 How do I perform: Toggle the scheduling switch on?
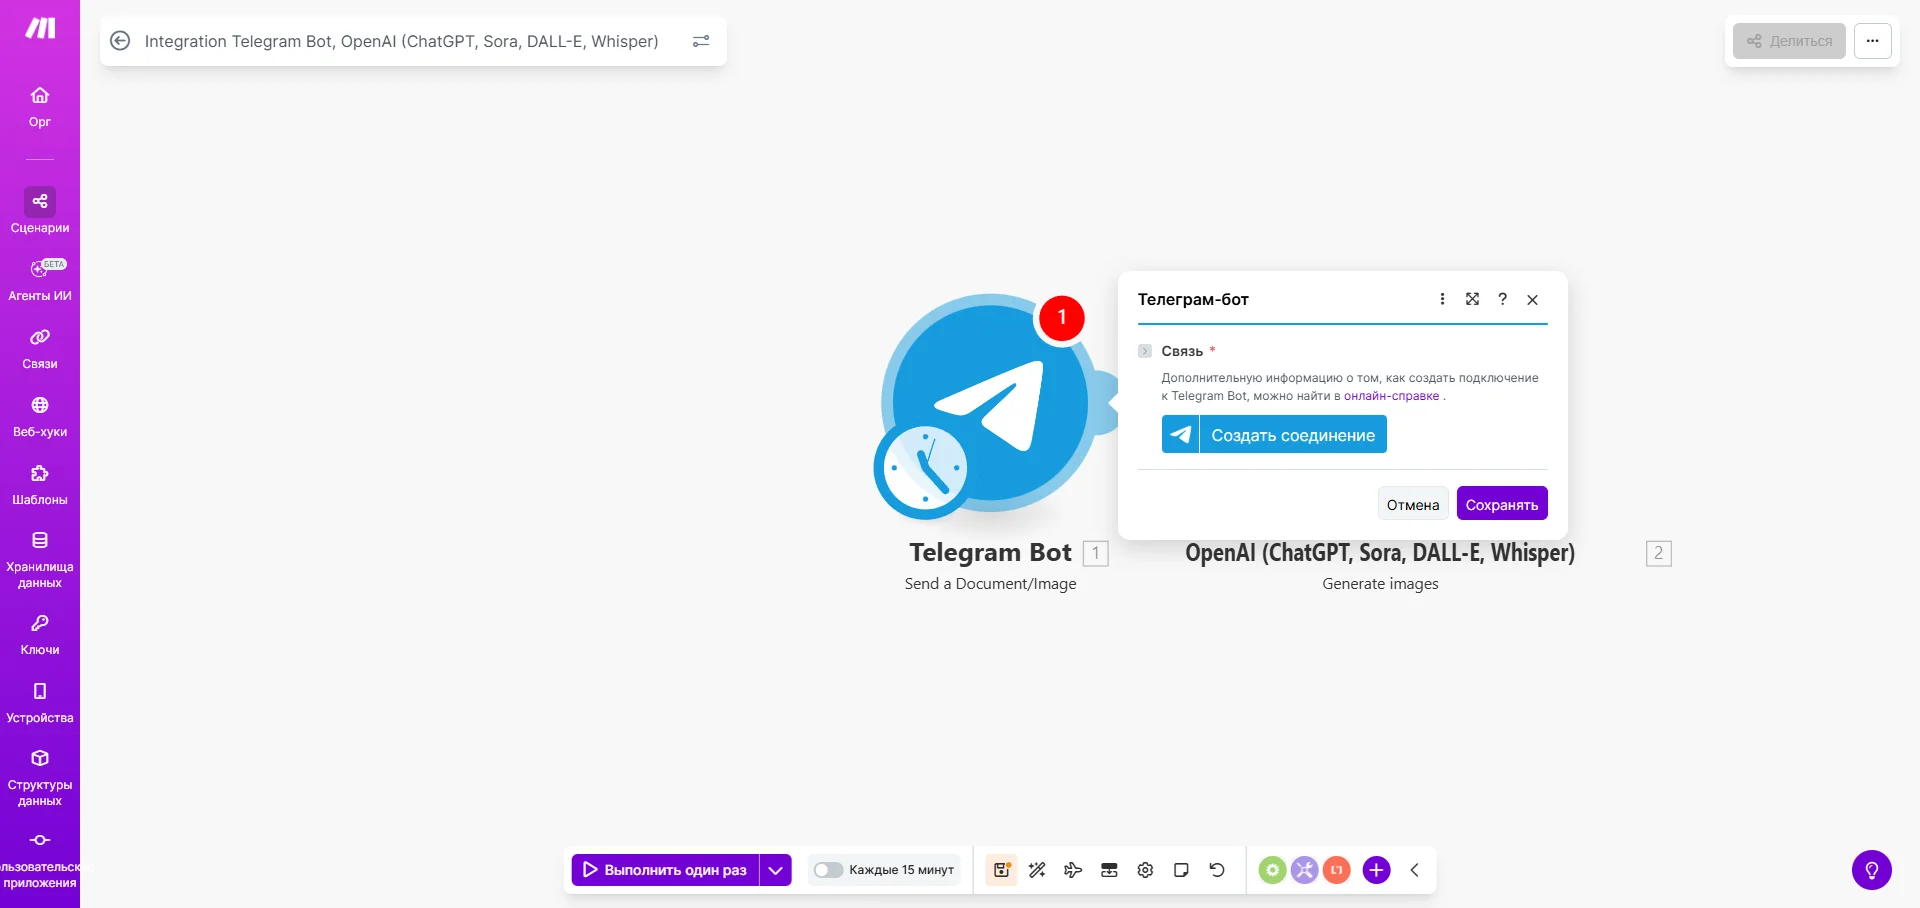click(x=828, y=870)
